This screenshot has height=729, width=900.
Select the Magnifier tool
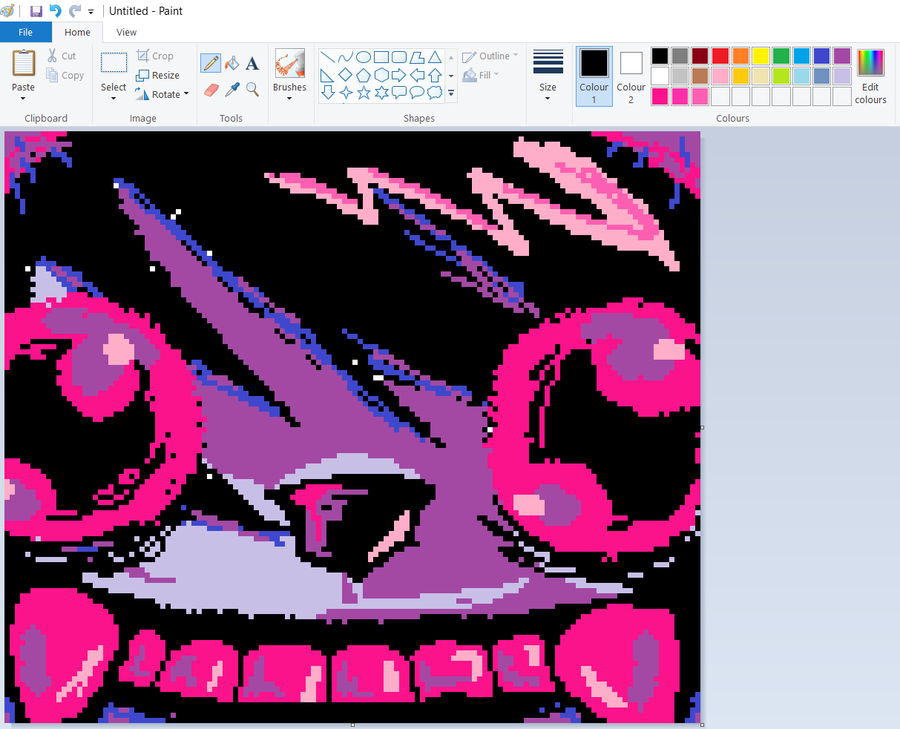click(x=253, y=90)
